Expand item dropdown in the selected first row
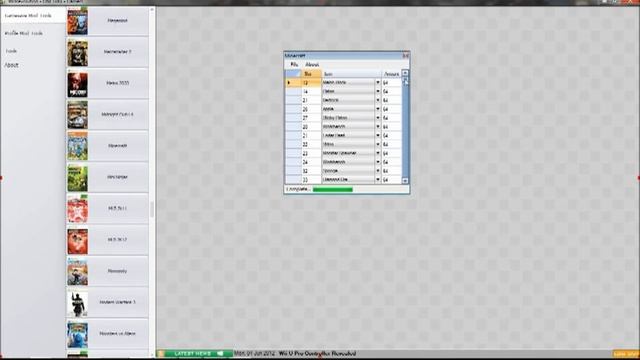The image size is (640, 360). 378,82
